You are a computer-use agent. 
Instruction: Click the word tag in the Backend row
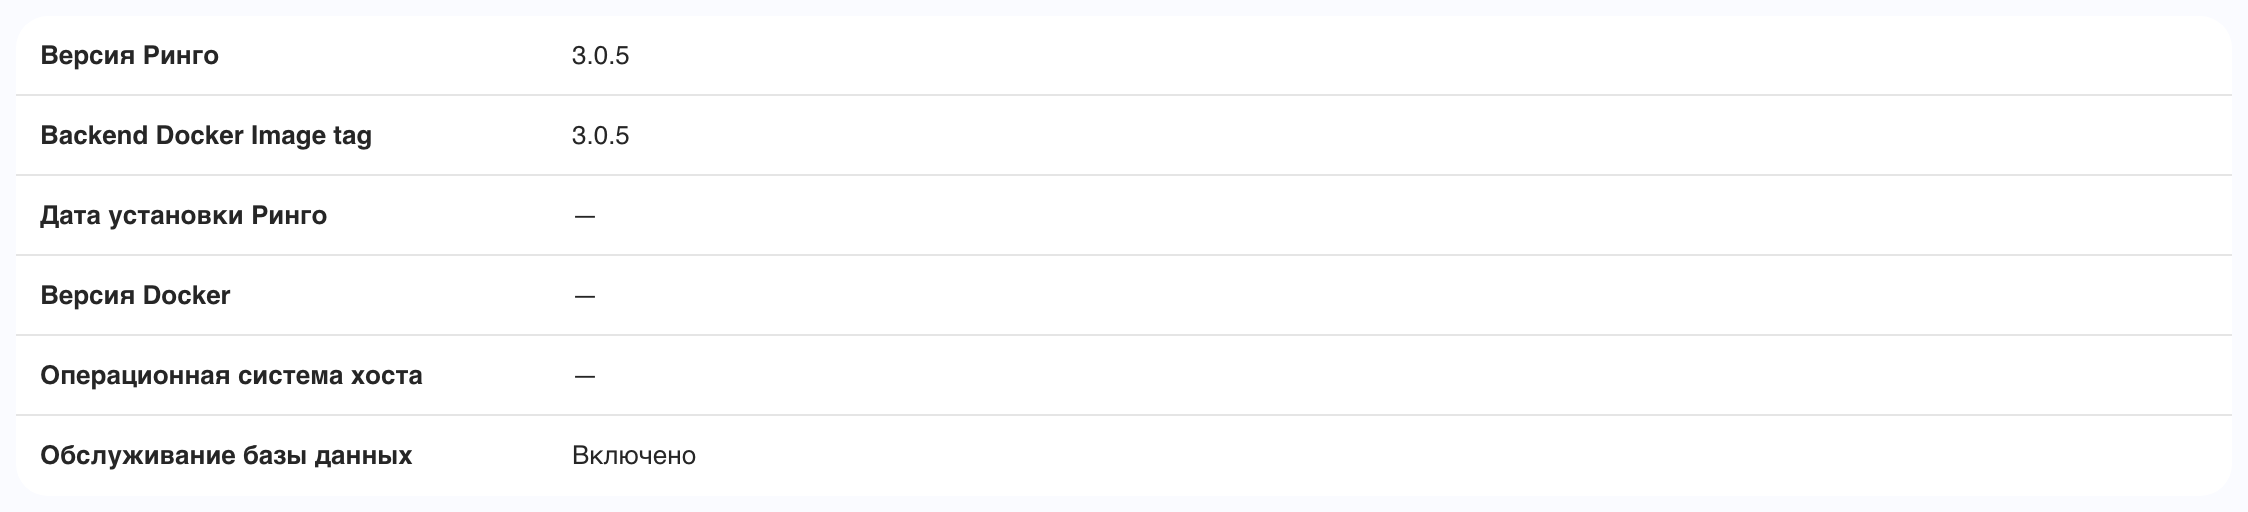351,136
